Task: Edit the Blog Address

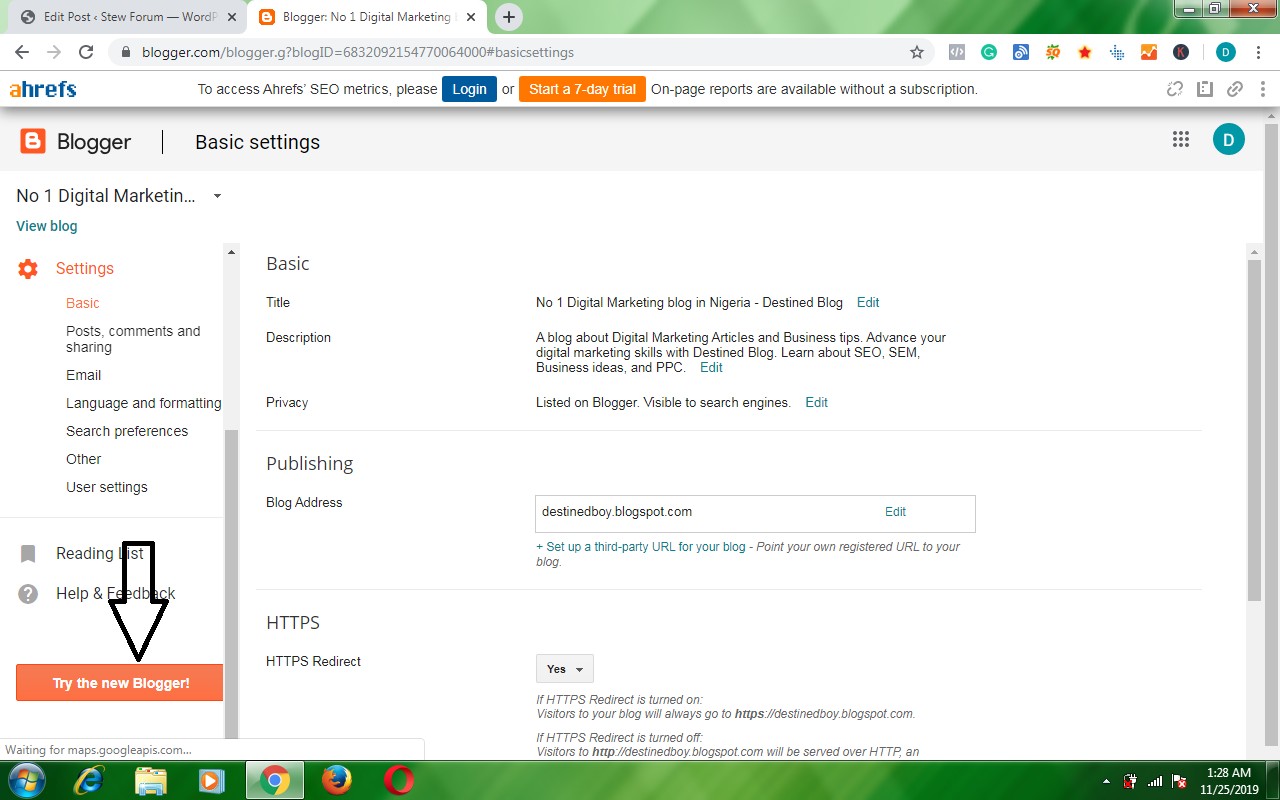Action: [x=895, y=511]
